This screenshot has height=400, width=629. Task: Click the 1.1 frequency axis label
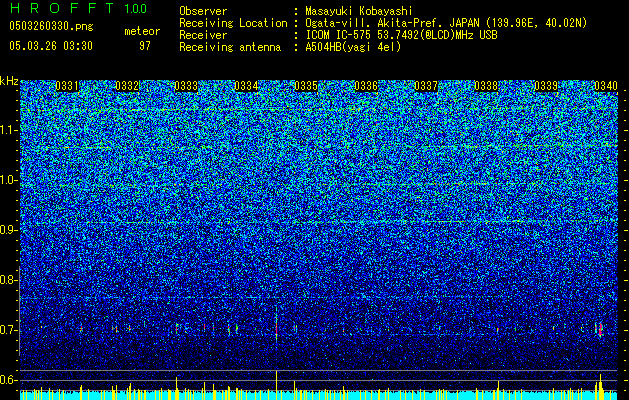9,130
